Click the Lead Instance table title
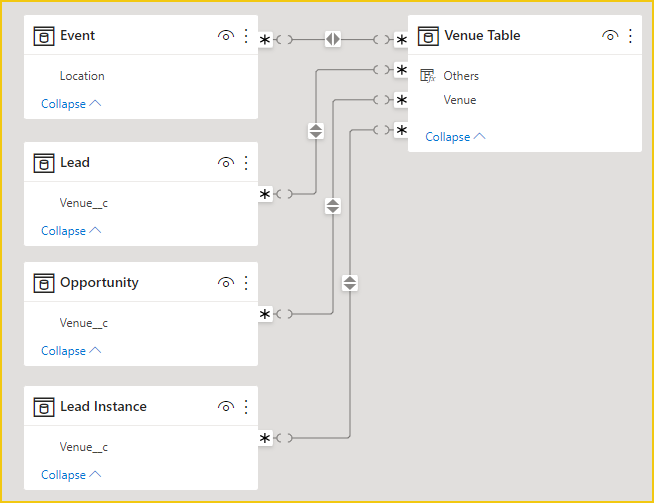Image resolution: width=654 pixels, height=503 pixels. [103, 406]
